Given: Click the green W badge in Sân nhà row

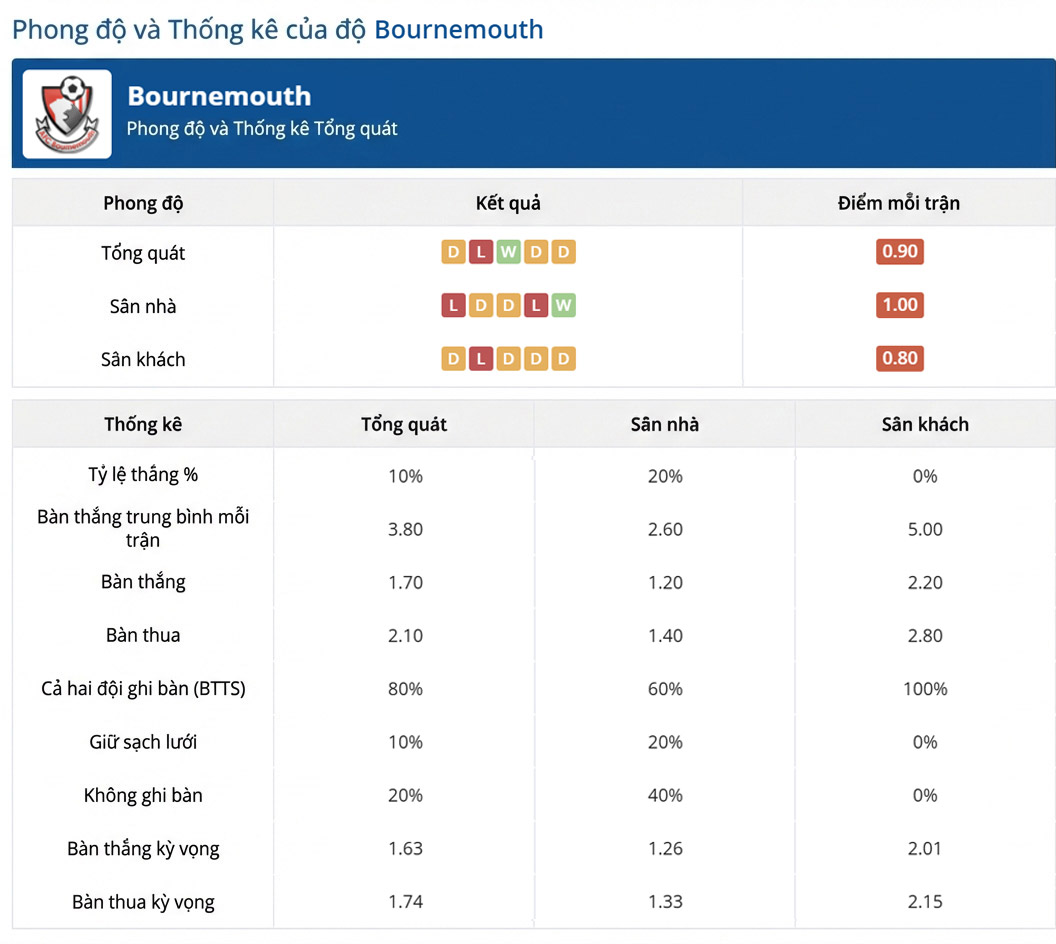Looking at the screenshot, I should 564,305.
